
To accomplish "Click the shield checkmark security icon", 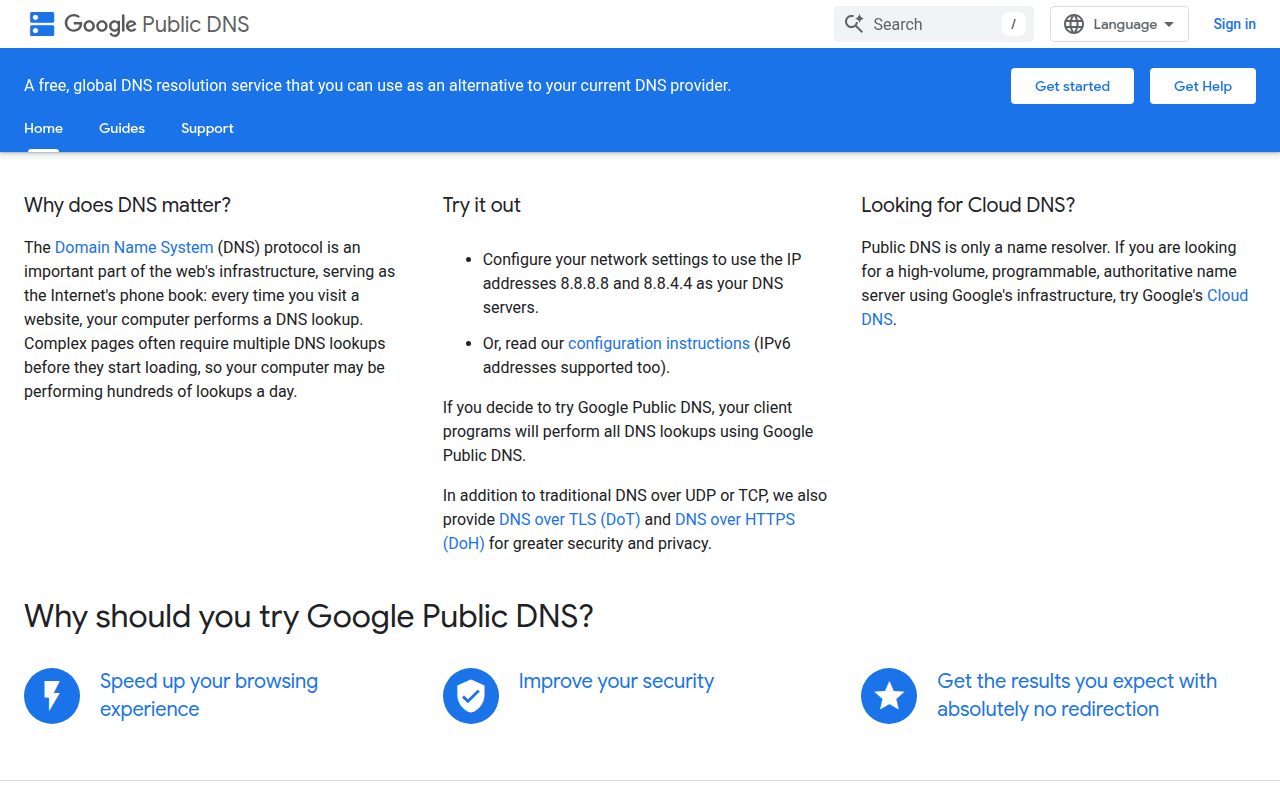I will click(471, 696).
